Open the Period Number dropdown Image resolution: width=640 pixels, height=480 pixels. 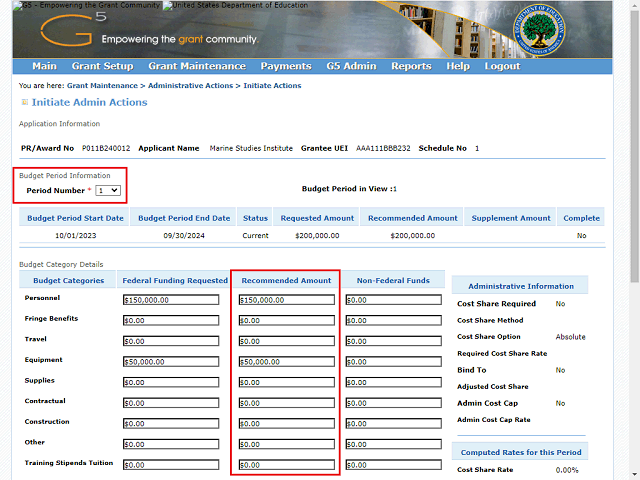[x=108, y=189]
